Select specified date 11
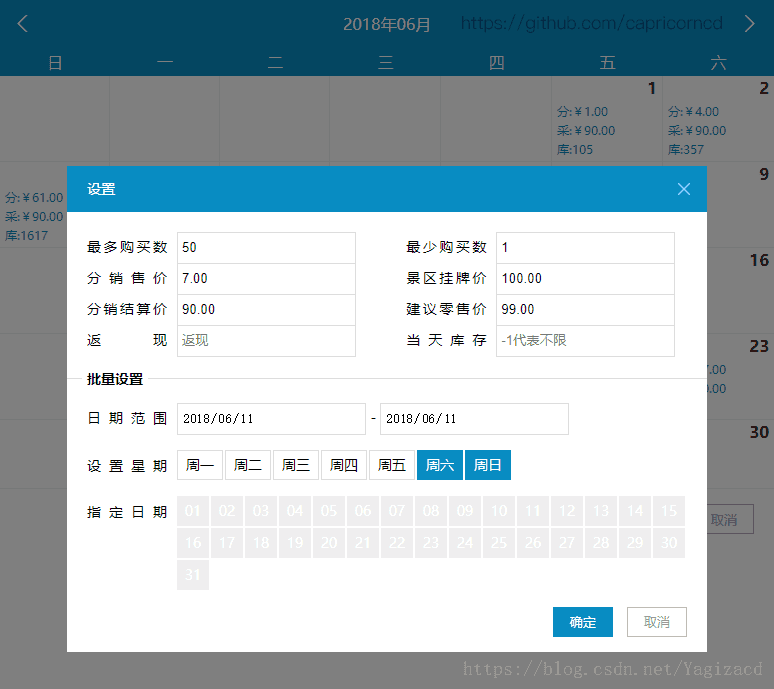The image size is (774, 689). click(x=533, y=511)
